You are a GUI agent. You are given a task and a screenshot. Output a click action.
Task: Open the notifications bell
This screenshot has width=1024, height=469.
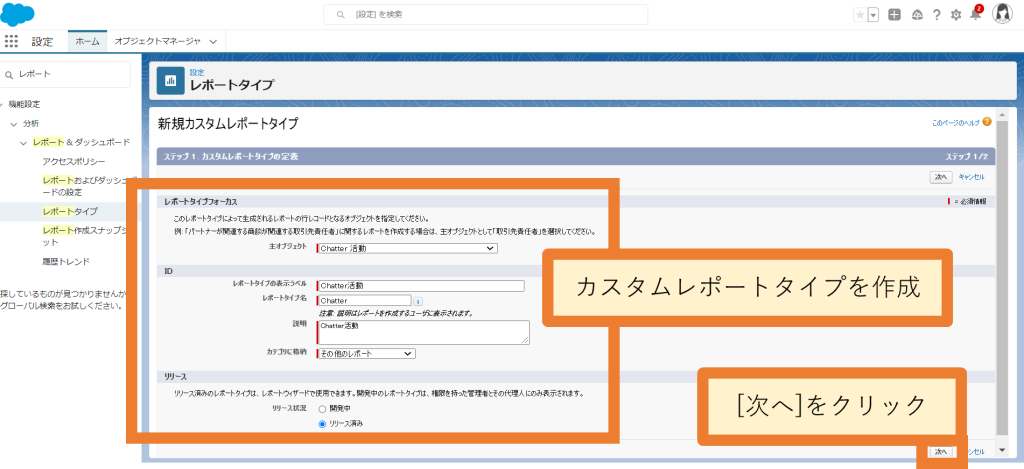976,14
